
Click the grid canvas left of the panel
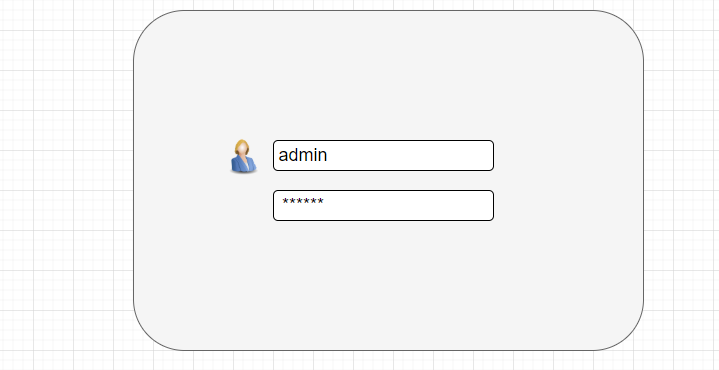pos(66,183)
